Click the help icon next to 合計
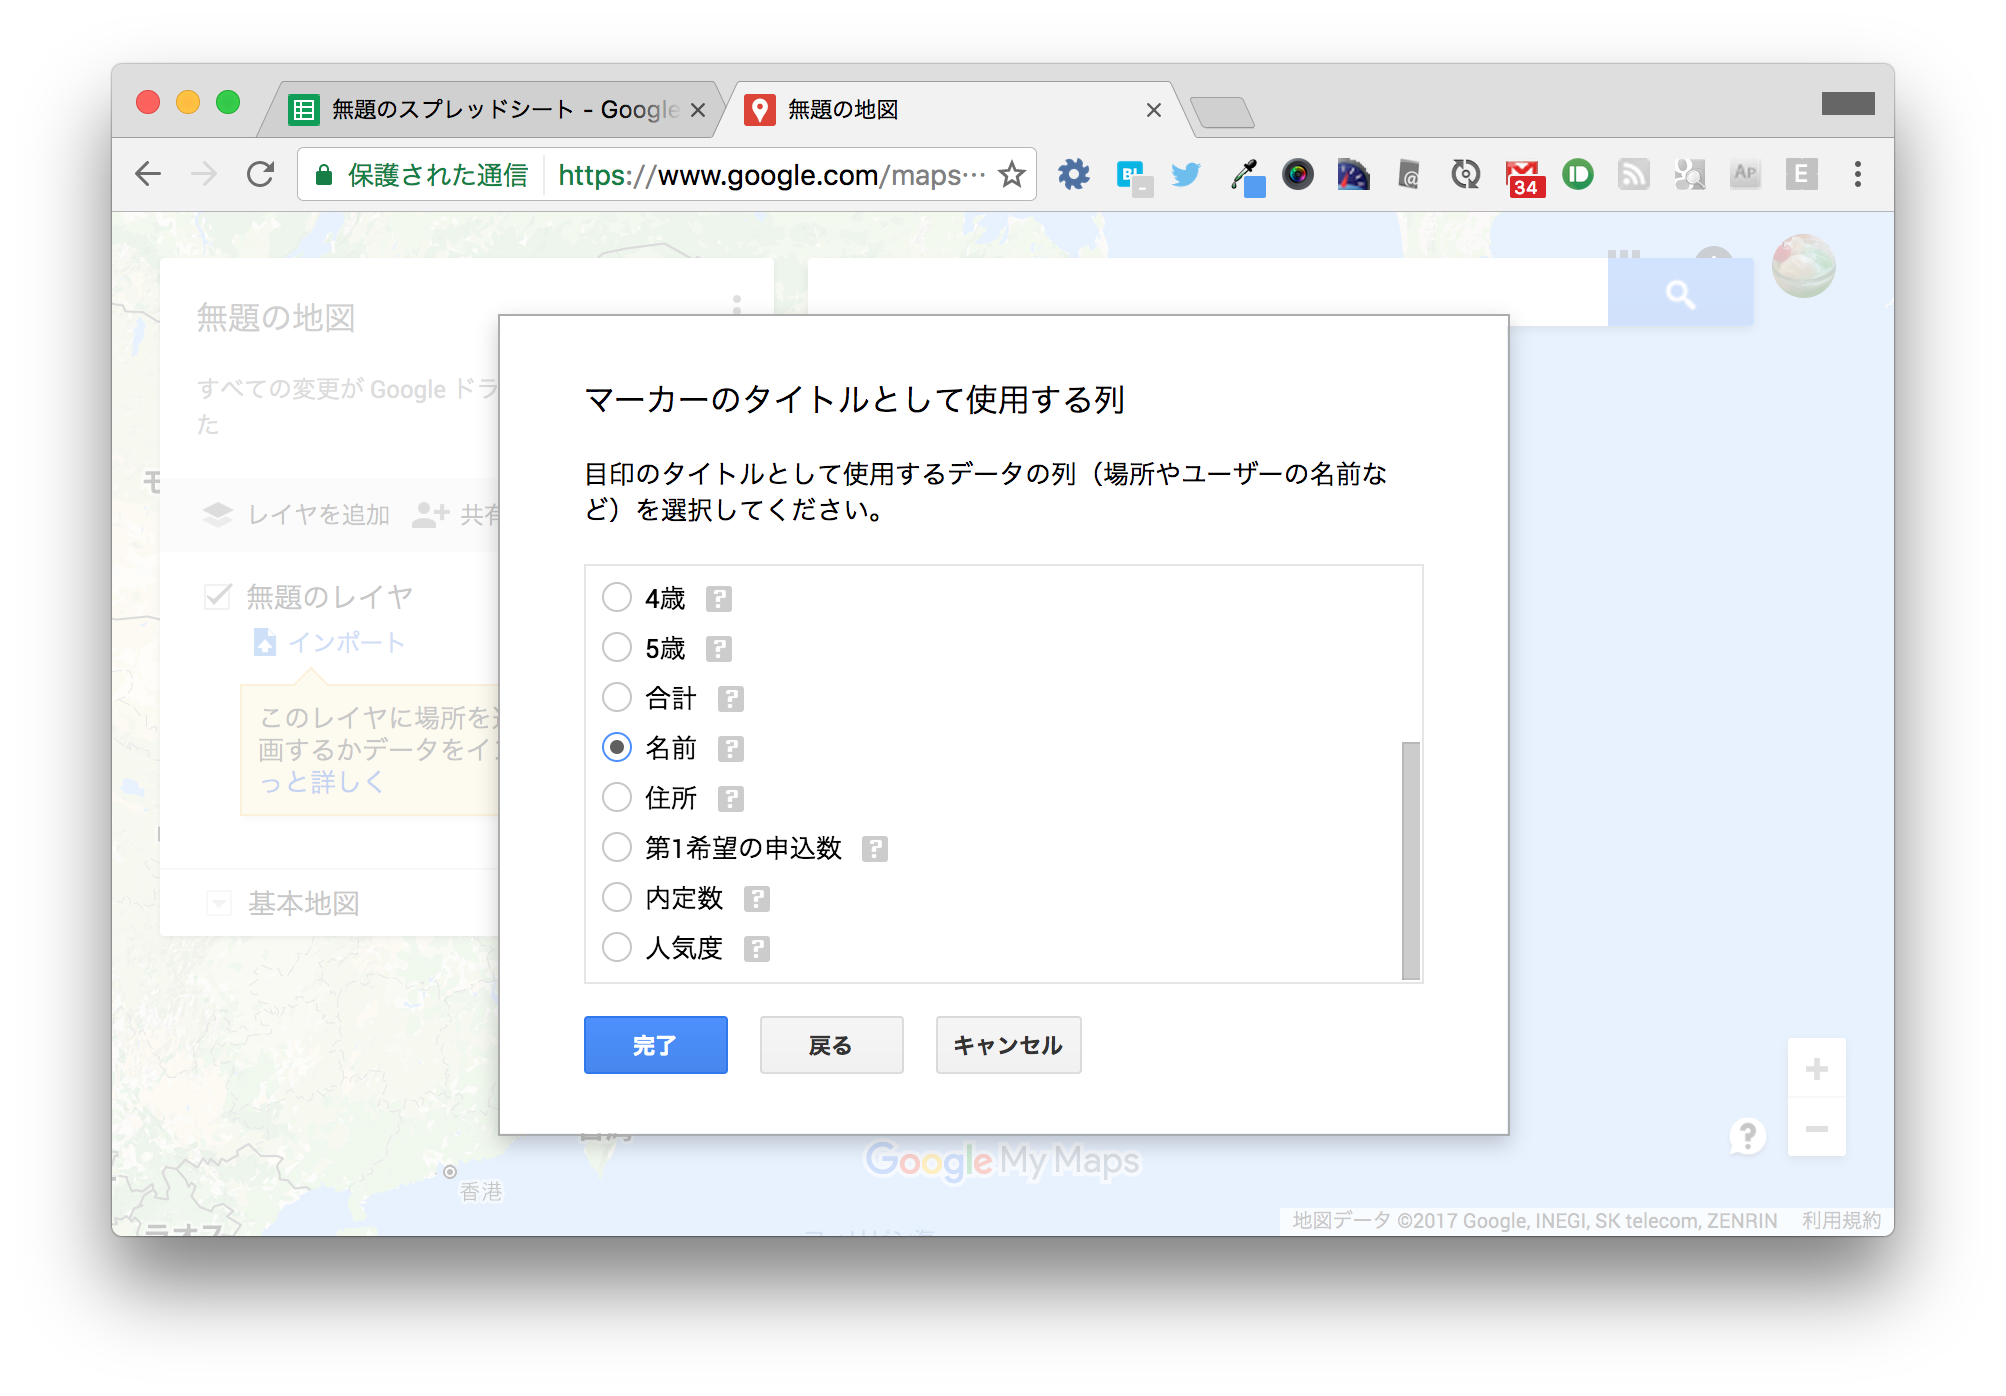Viewport: 2006px width, 1396px height. click(x=731, y=699)
